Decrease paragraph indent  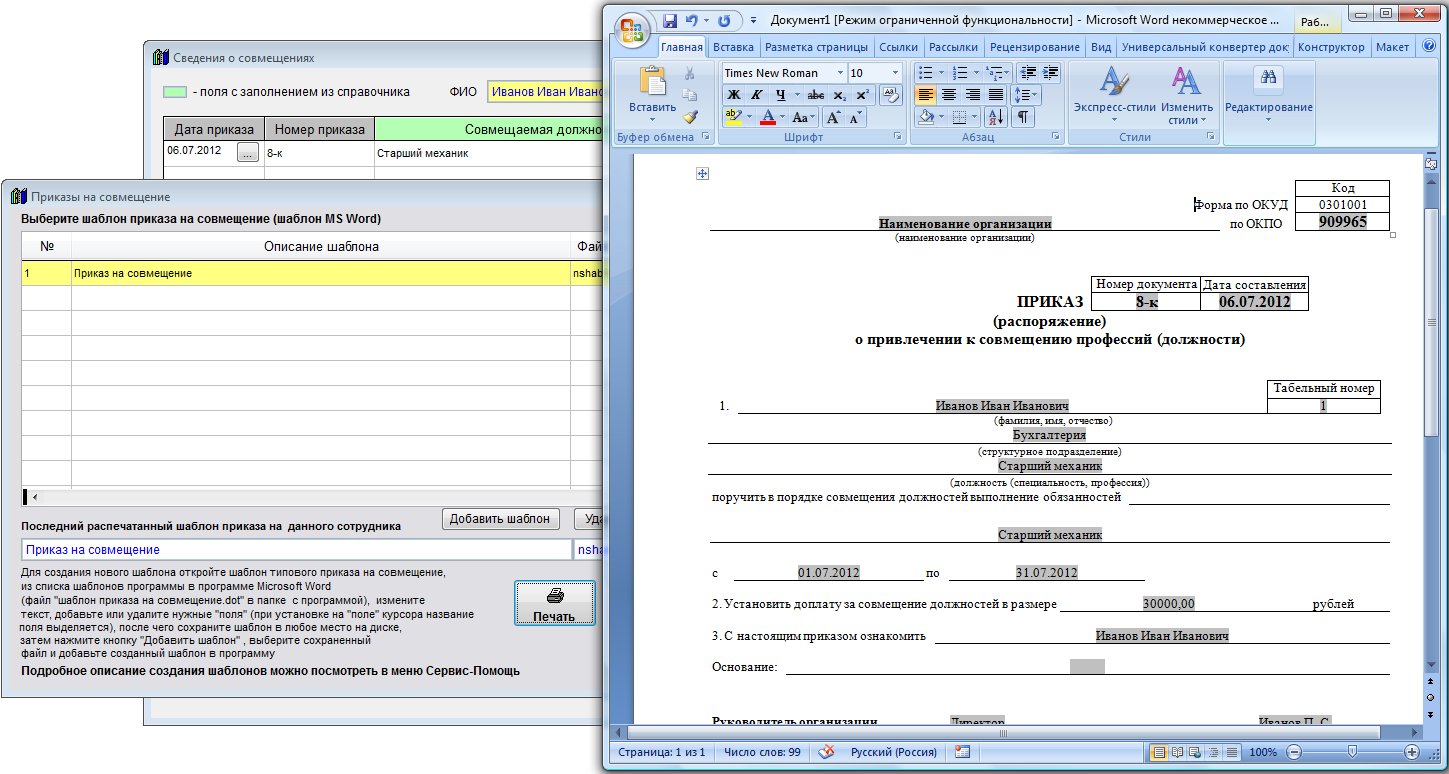pyautogui.click(x=1027, y=73)
